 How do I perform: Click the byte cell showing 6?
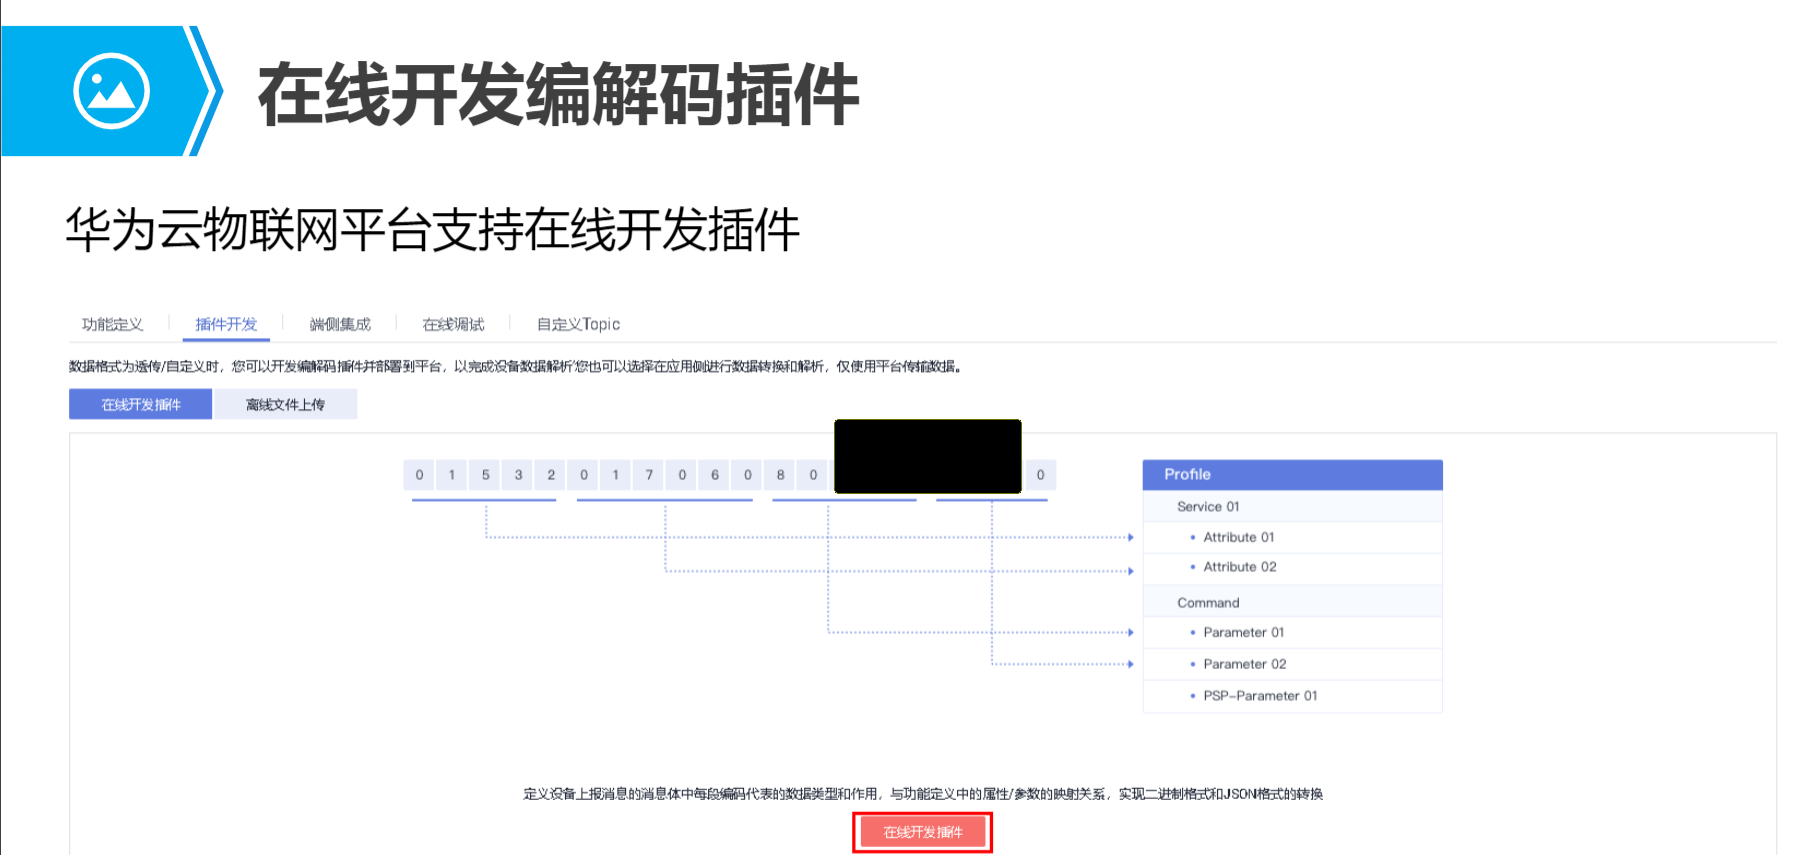point(715,475)
